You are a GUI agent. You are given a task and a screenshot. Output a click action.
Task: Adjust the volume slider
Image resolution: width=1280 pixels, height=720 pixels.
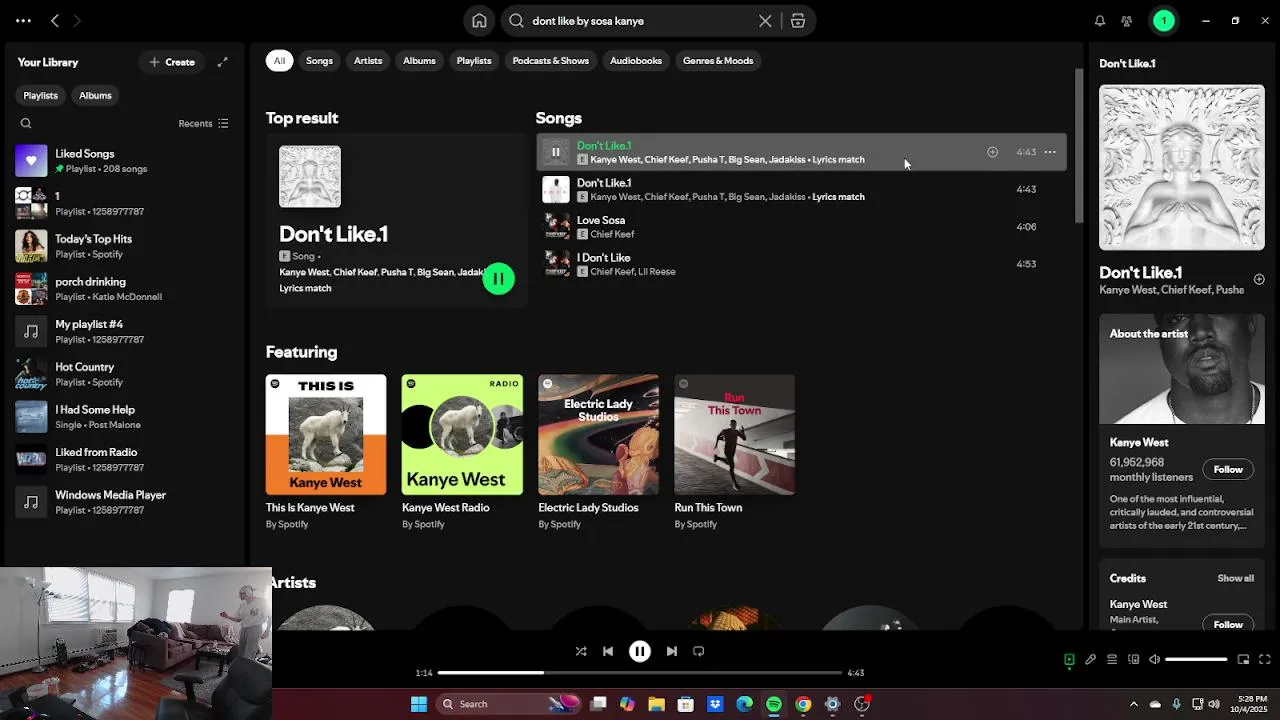pos(1196,659)
